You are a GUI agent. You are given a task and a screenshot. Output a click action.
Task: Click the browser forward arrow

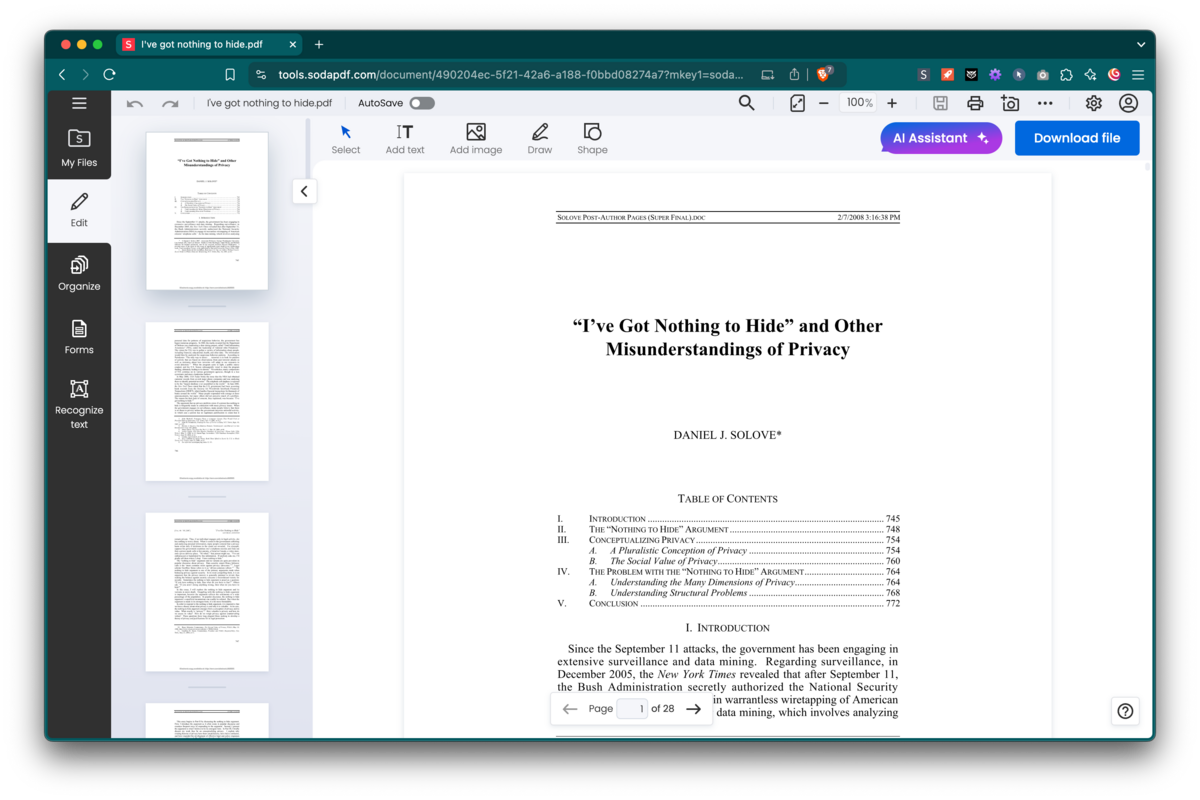pyautogui.click(x=85, y=74)
